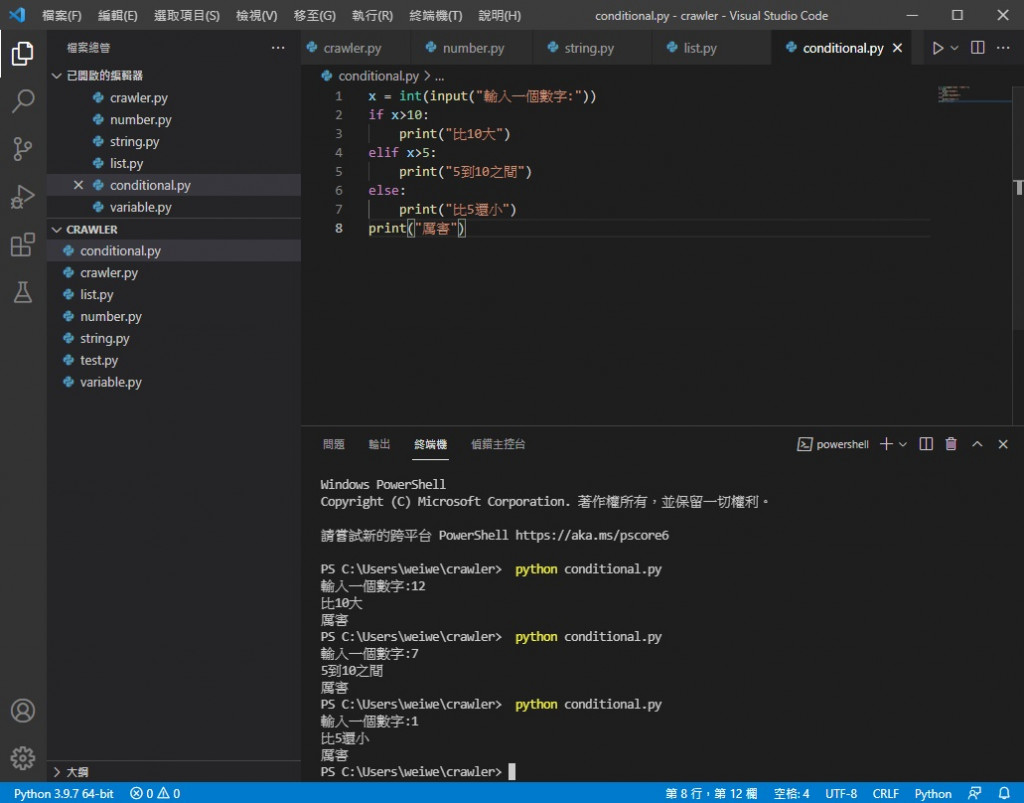Maximize the panel size with caret
Viewport: 1024px width, 803px height.
click(977, 444)
